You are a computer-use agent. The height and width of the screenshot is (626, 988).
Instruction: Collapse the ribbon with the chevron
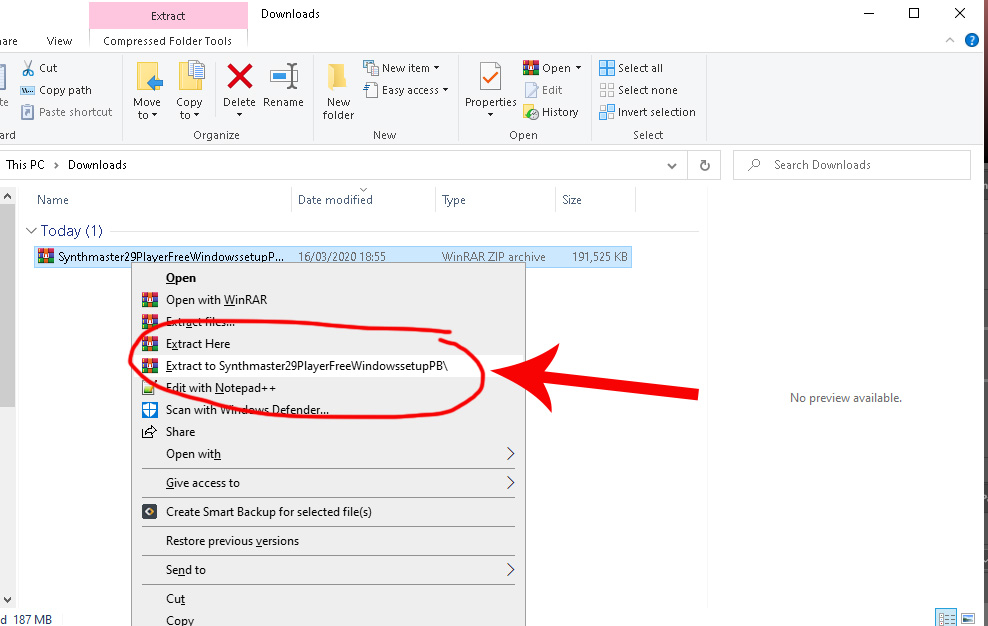[950, 40]
